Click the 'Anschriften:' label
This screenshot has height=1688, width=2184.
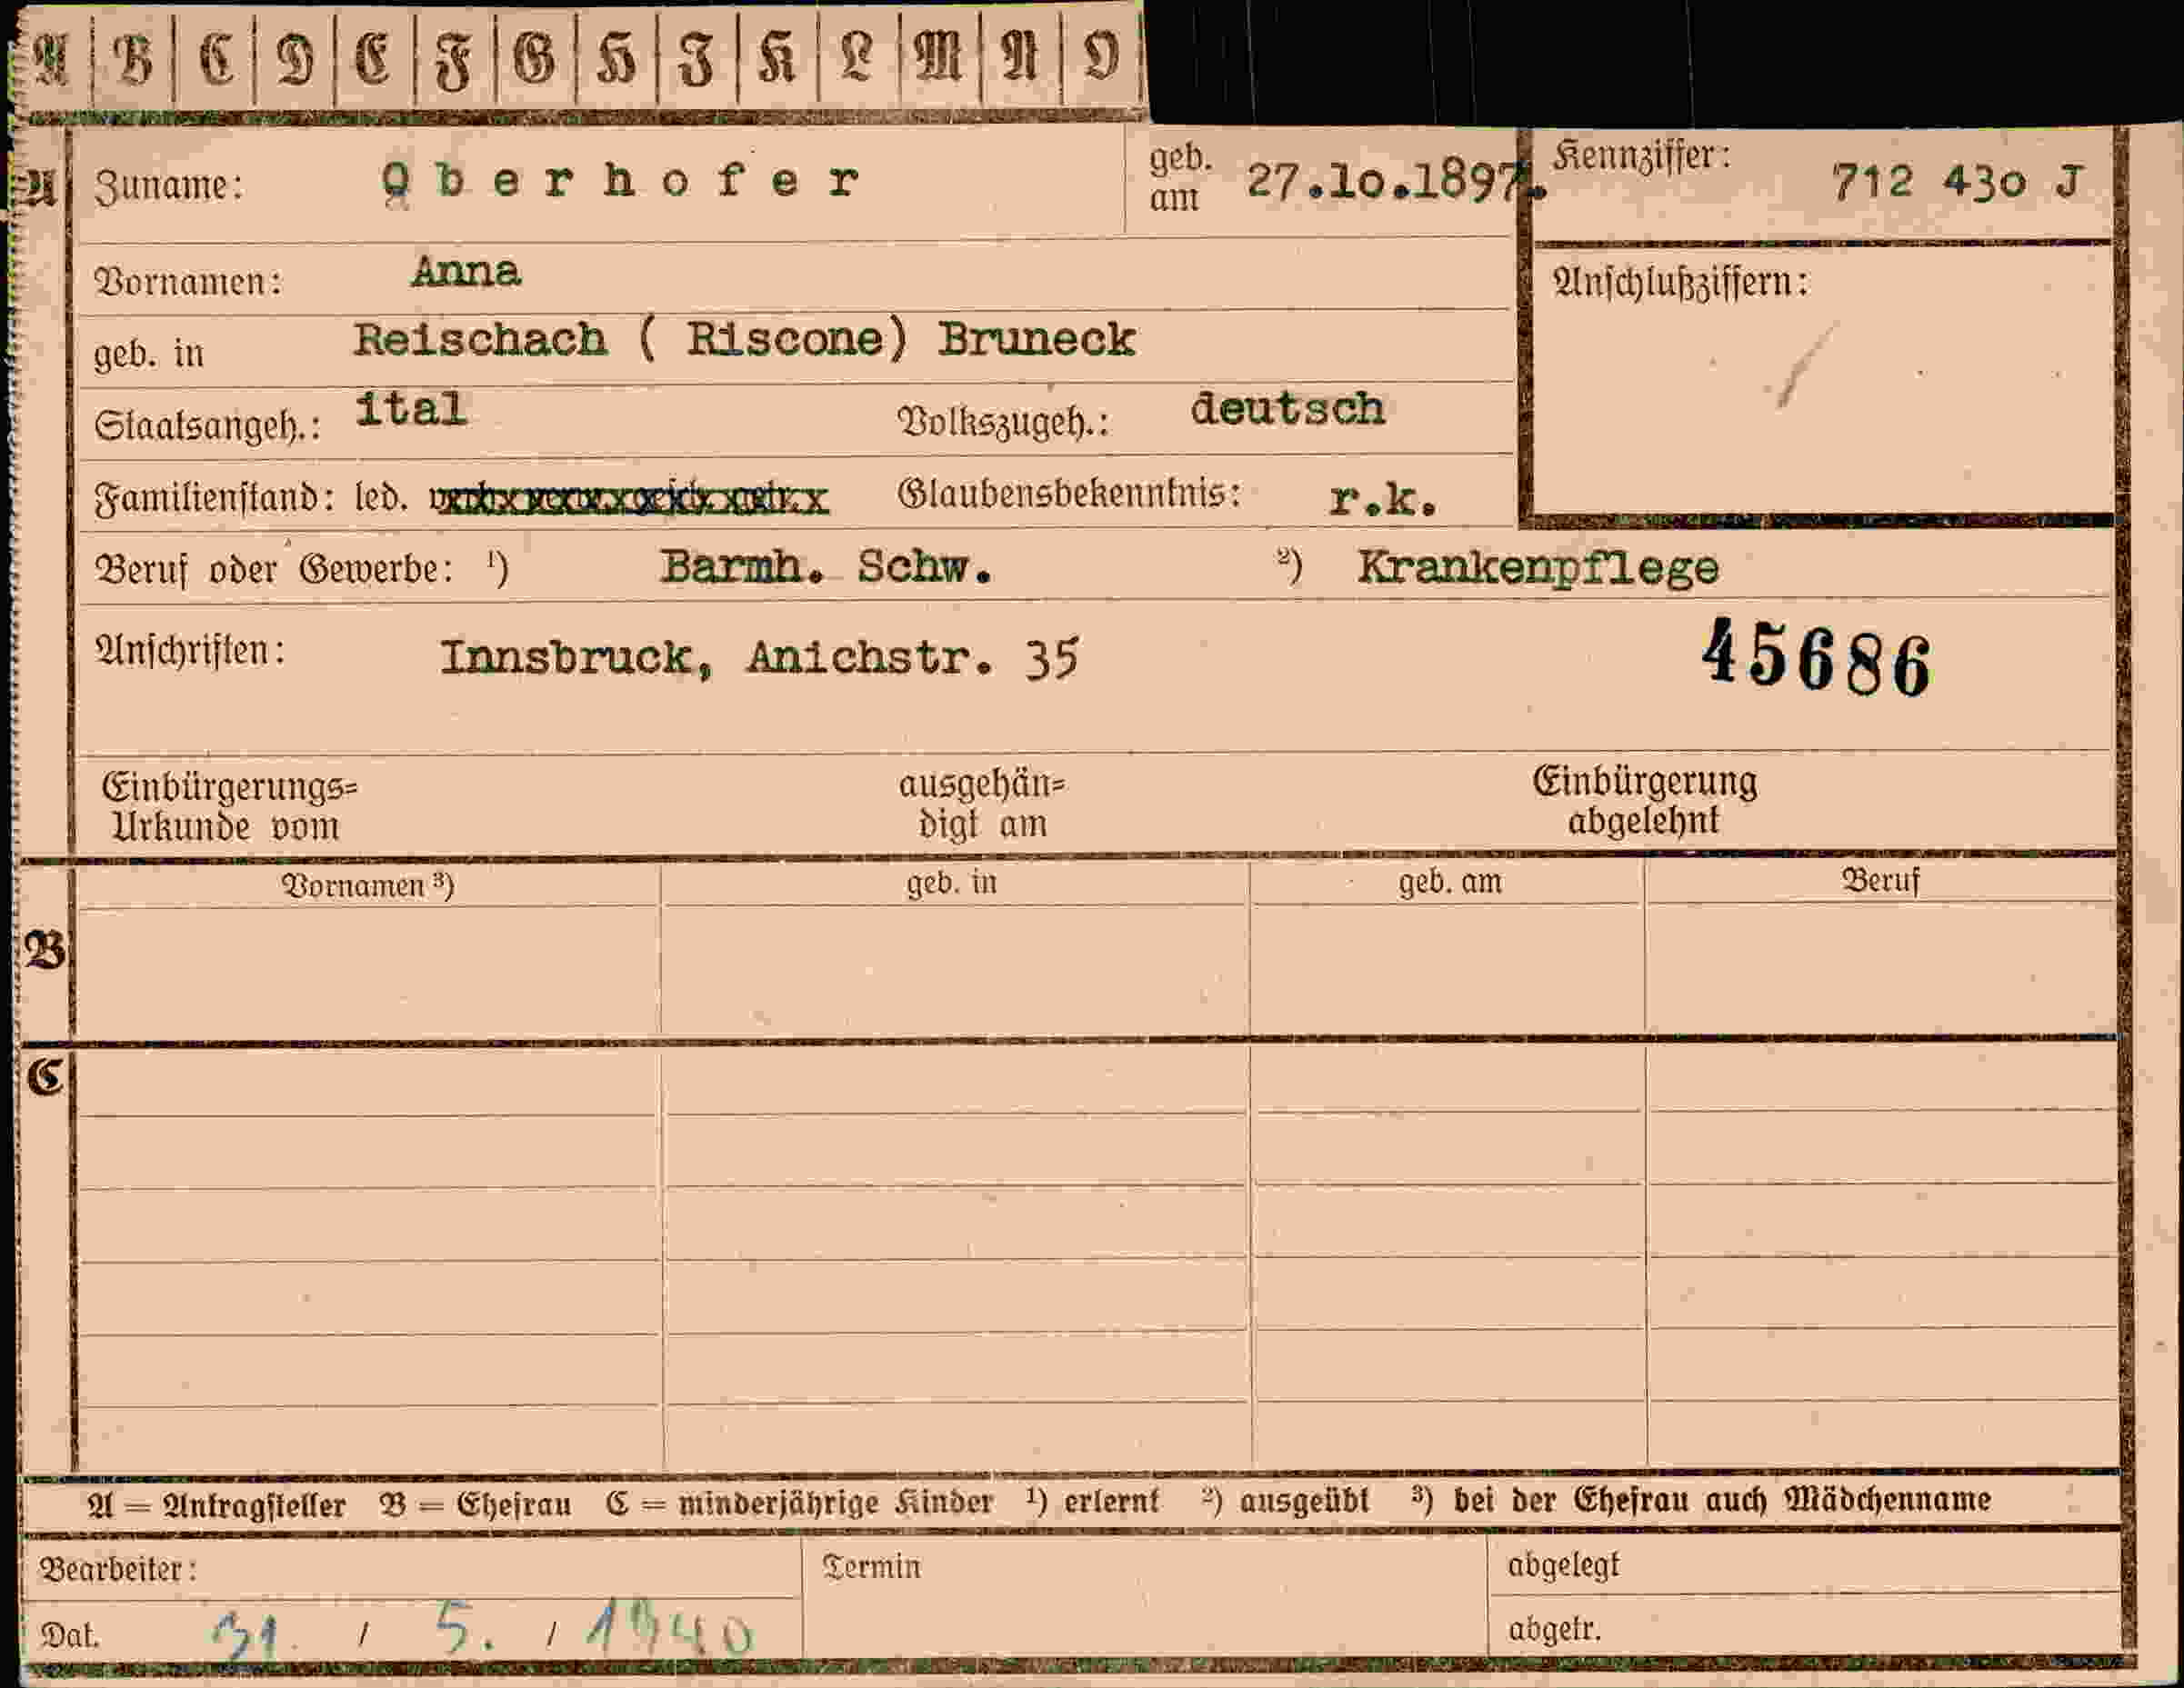(190, 651)
